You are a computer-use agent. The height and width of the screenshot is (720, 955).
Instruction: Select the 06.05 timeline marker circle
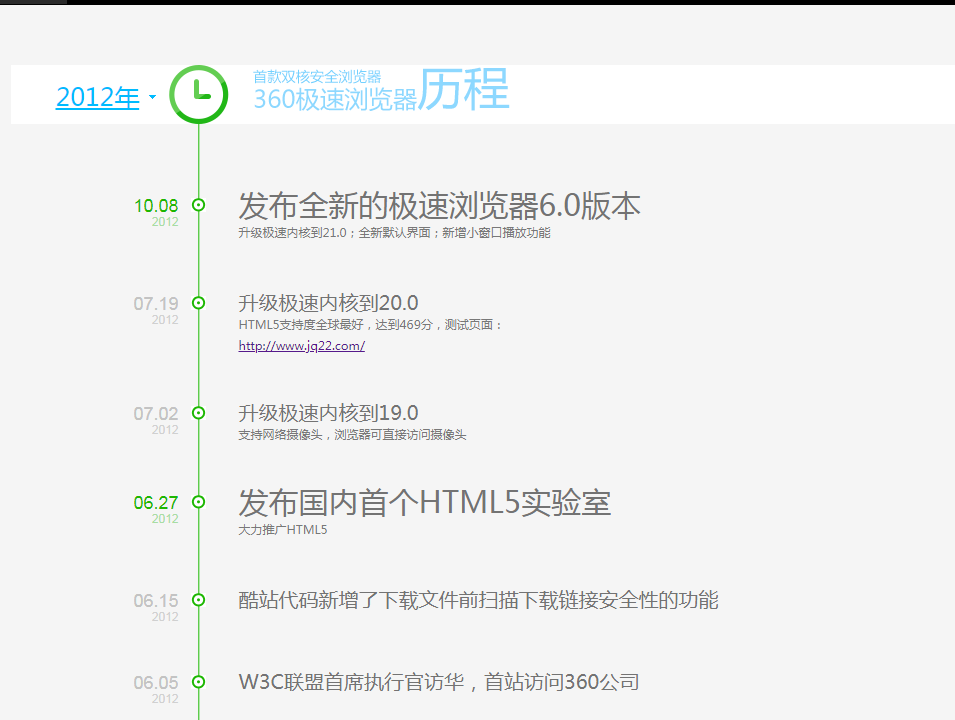pos(199,682)
